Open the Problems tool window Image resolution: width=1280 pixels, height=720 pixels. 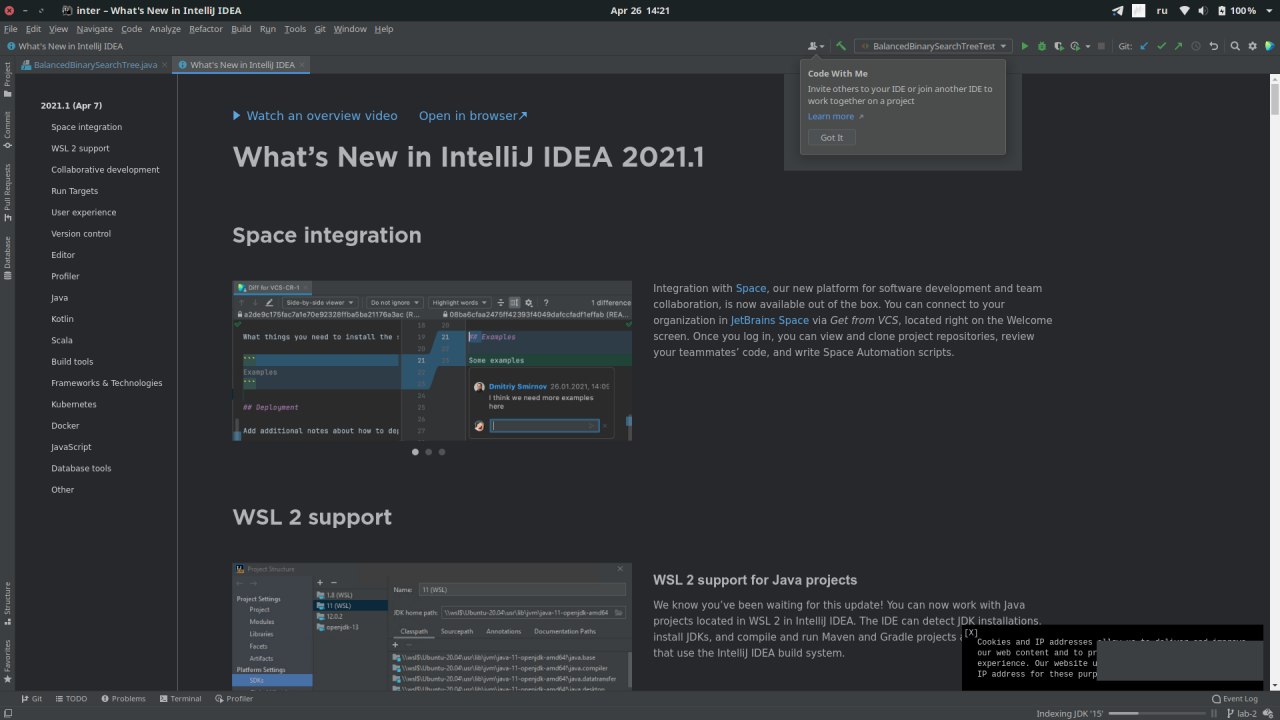(122, 699)
